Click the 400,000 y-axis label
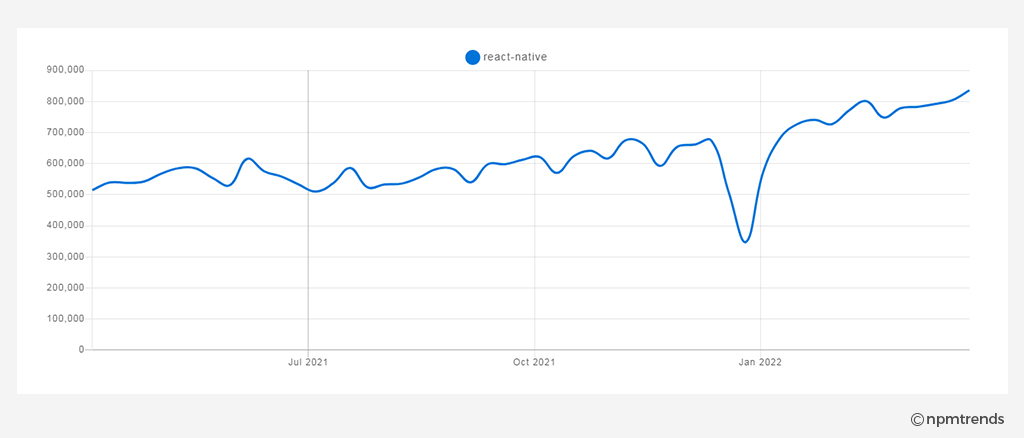 [x=65, y=226]
